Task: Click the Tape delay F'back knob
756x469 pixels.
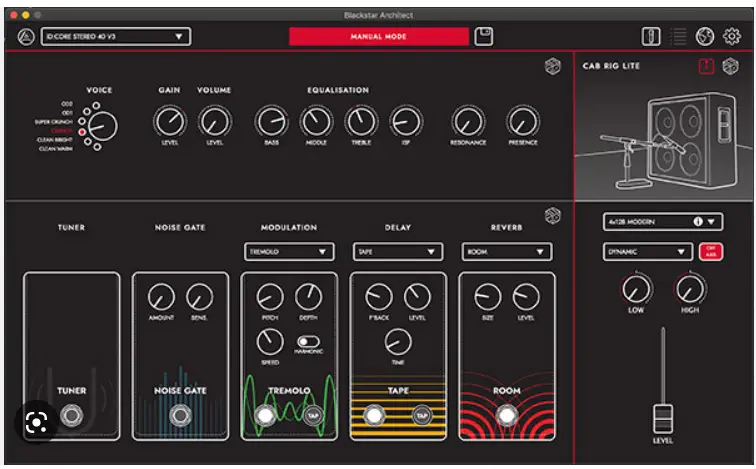Action: click(379, 297)
